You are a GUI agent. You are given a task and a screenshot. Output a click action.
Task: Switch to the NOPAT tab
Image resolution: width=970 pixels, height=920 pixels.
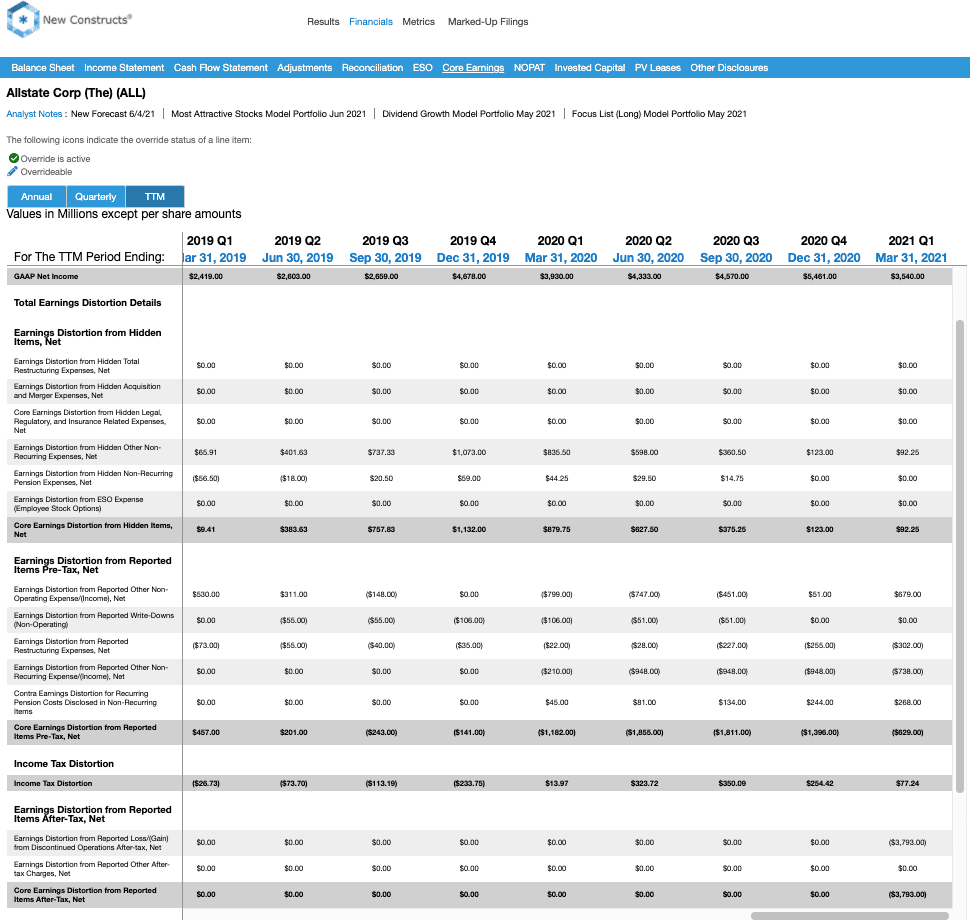[x=529, y=68]
